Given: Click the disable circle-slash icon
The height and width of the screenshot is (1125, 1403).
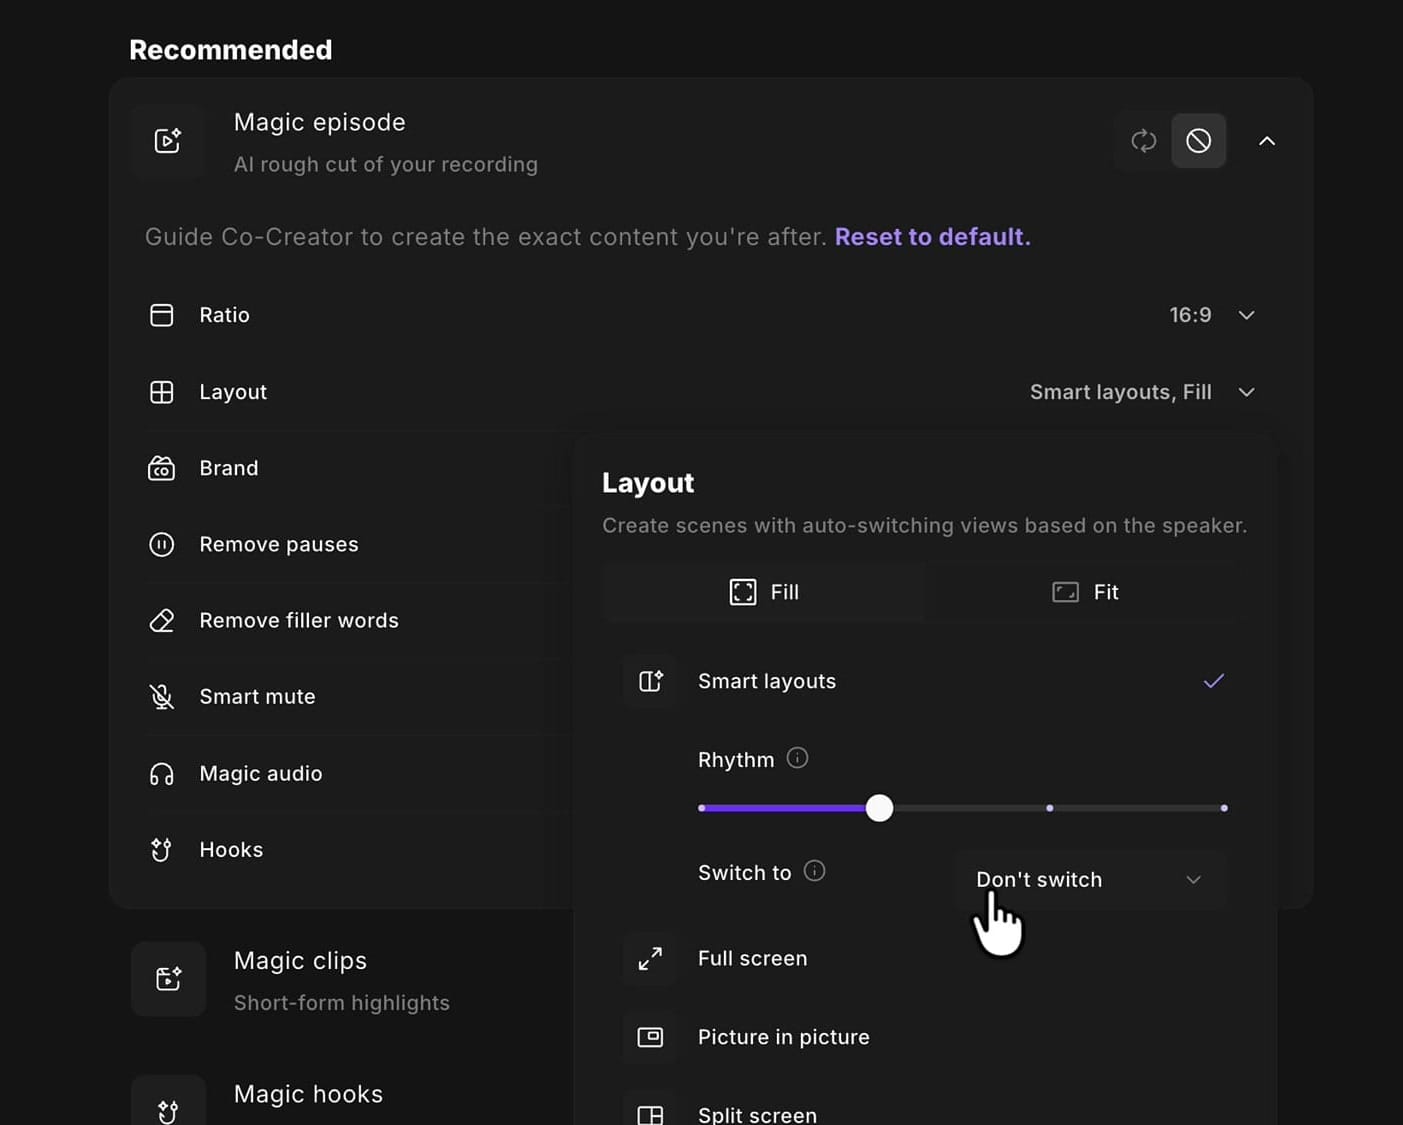Looking at the screenshot, I should [x=1199, y=141].
